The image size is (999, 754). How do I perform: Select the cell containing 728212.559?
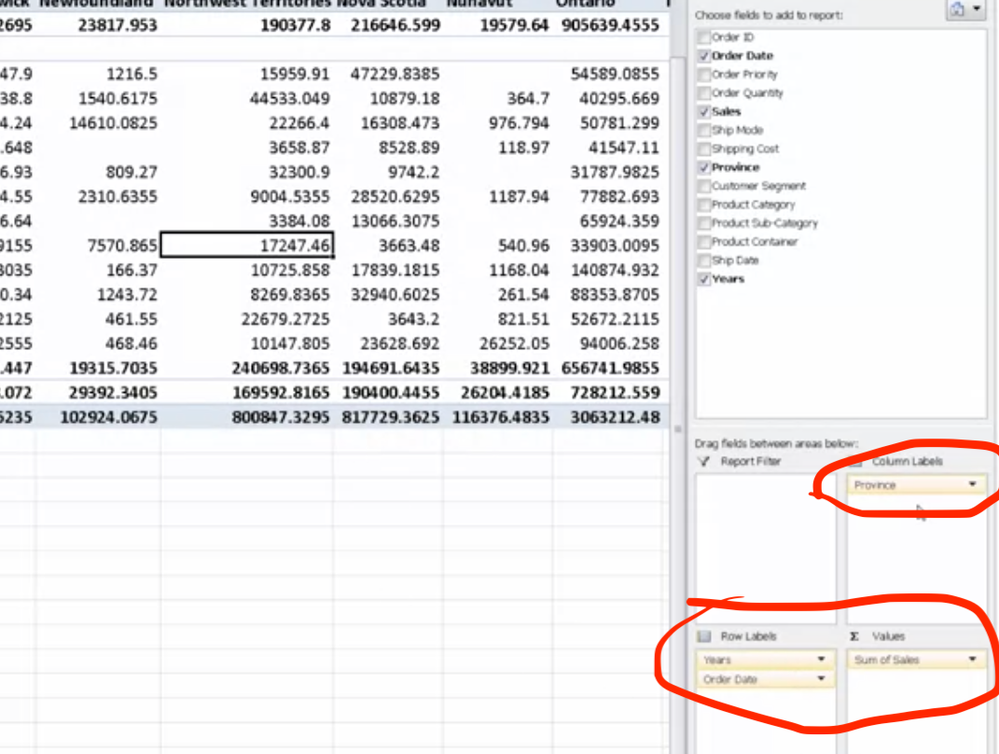(x=608, y=393)
